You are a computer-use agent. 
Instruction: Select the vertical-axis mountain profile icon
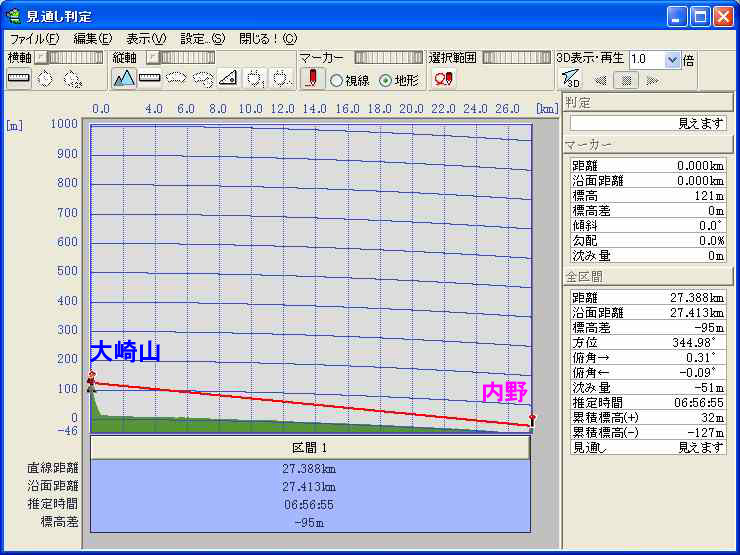(x=124, y=78)
